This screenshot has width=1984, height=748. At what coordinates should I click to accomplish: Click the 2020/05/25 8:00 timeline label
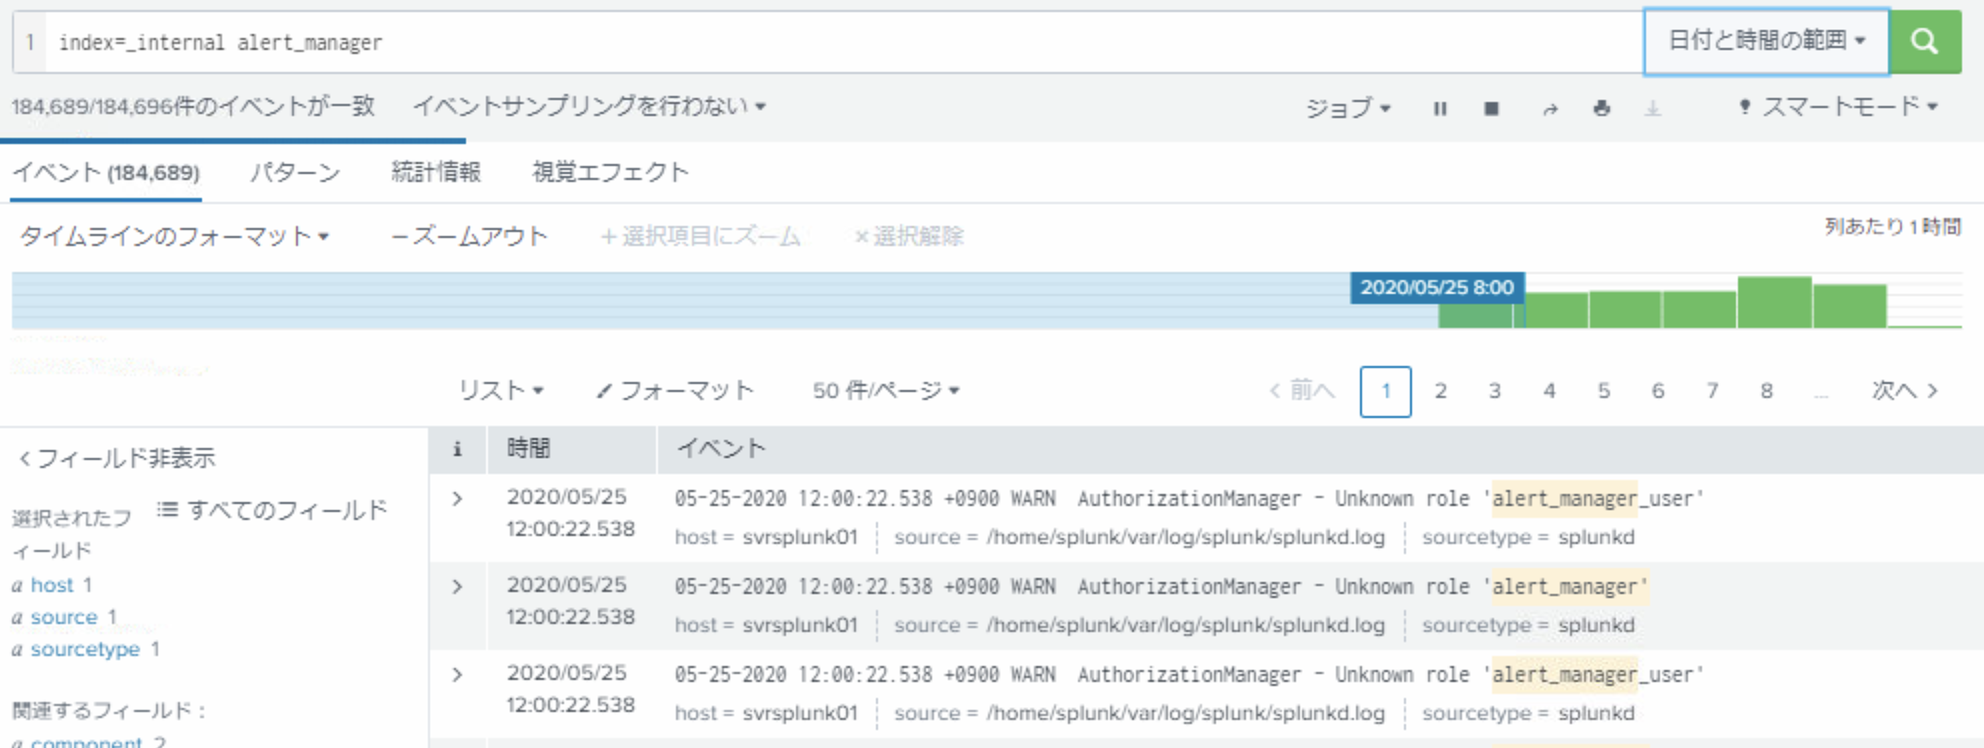click(1437, 287)
